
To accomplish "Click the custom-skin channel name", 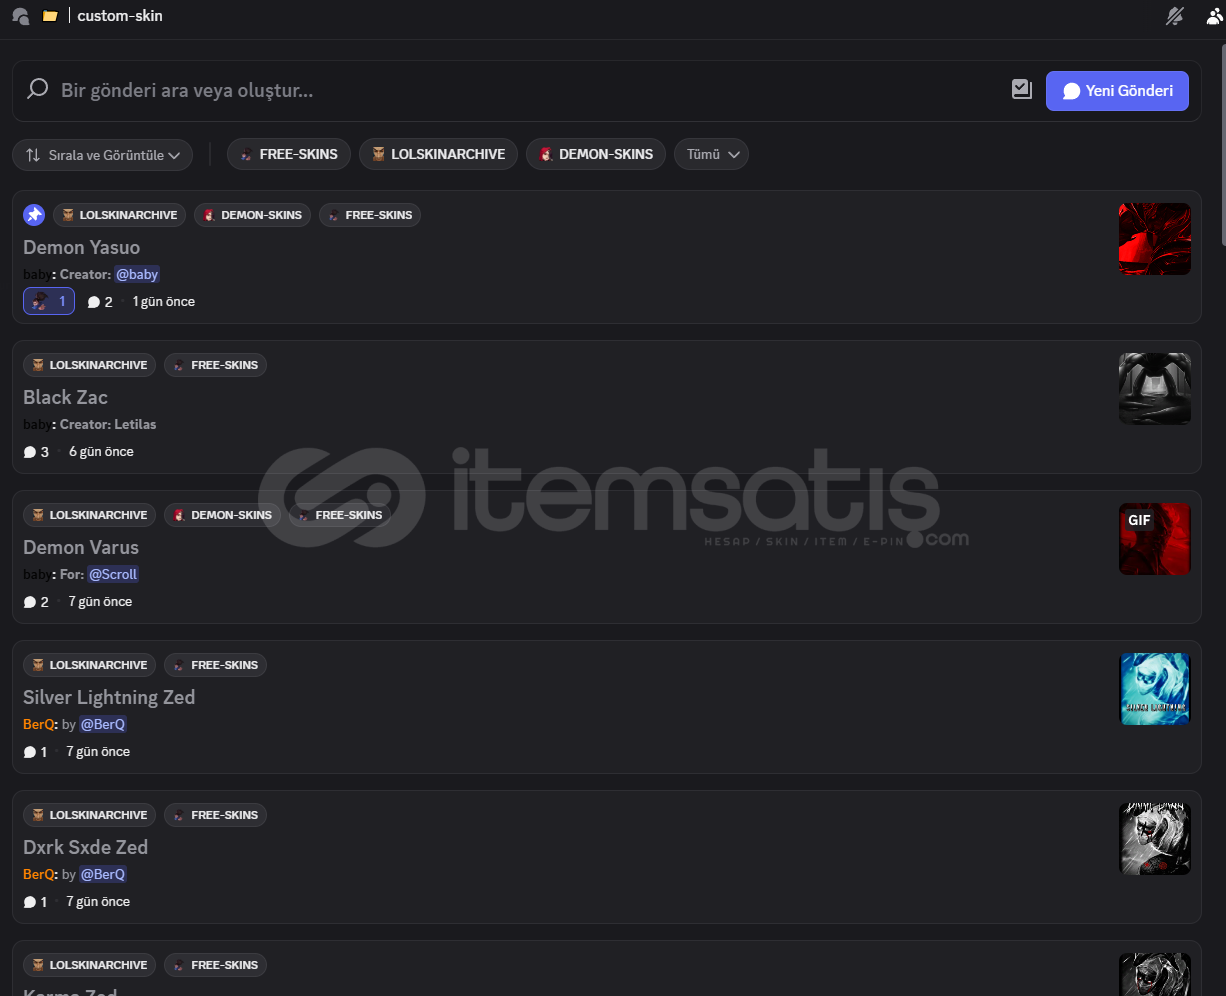I will (x=120, y=16).
